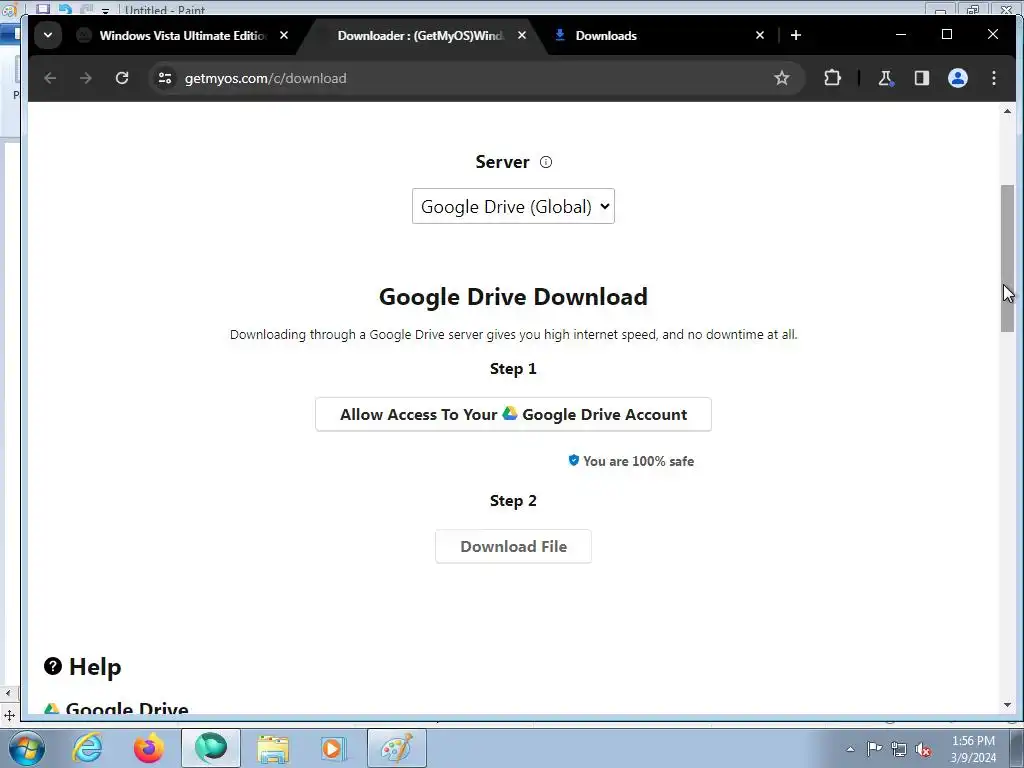This screenshot has height=768, width=1024.
Task: Close the Windows Vista Ultimate Edition tab
Action: tap(284, 35)
